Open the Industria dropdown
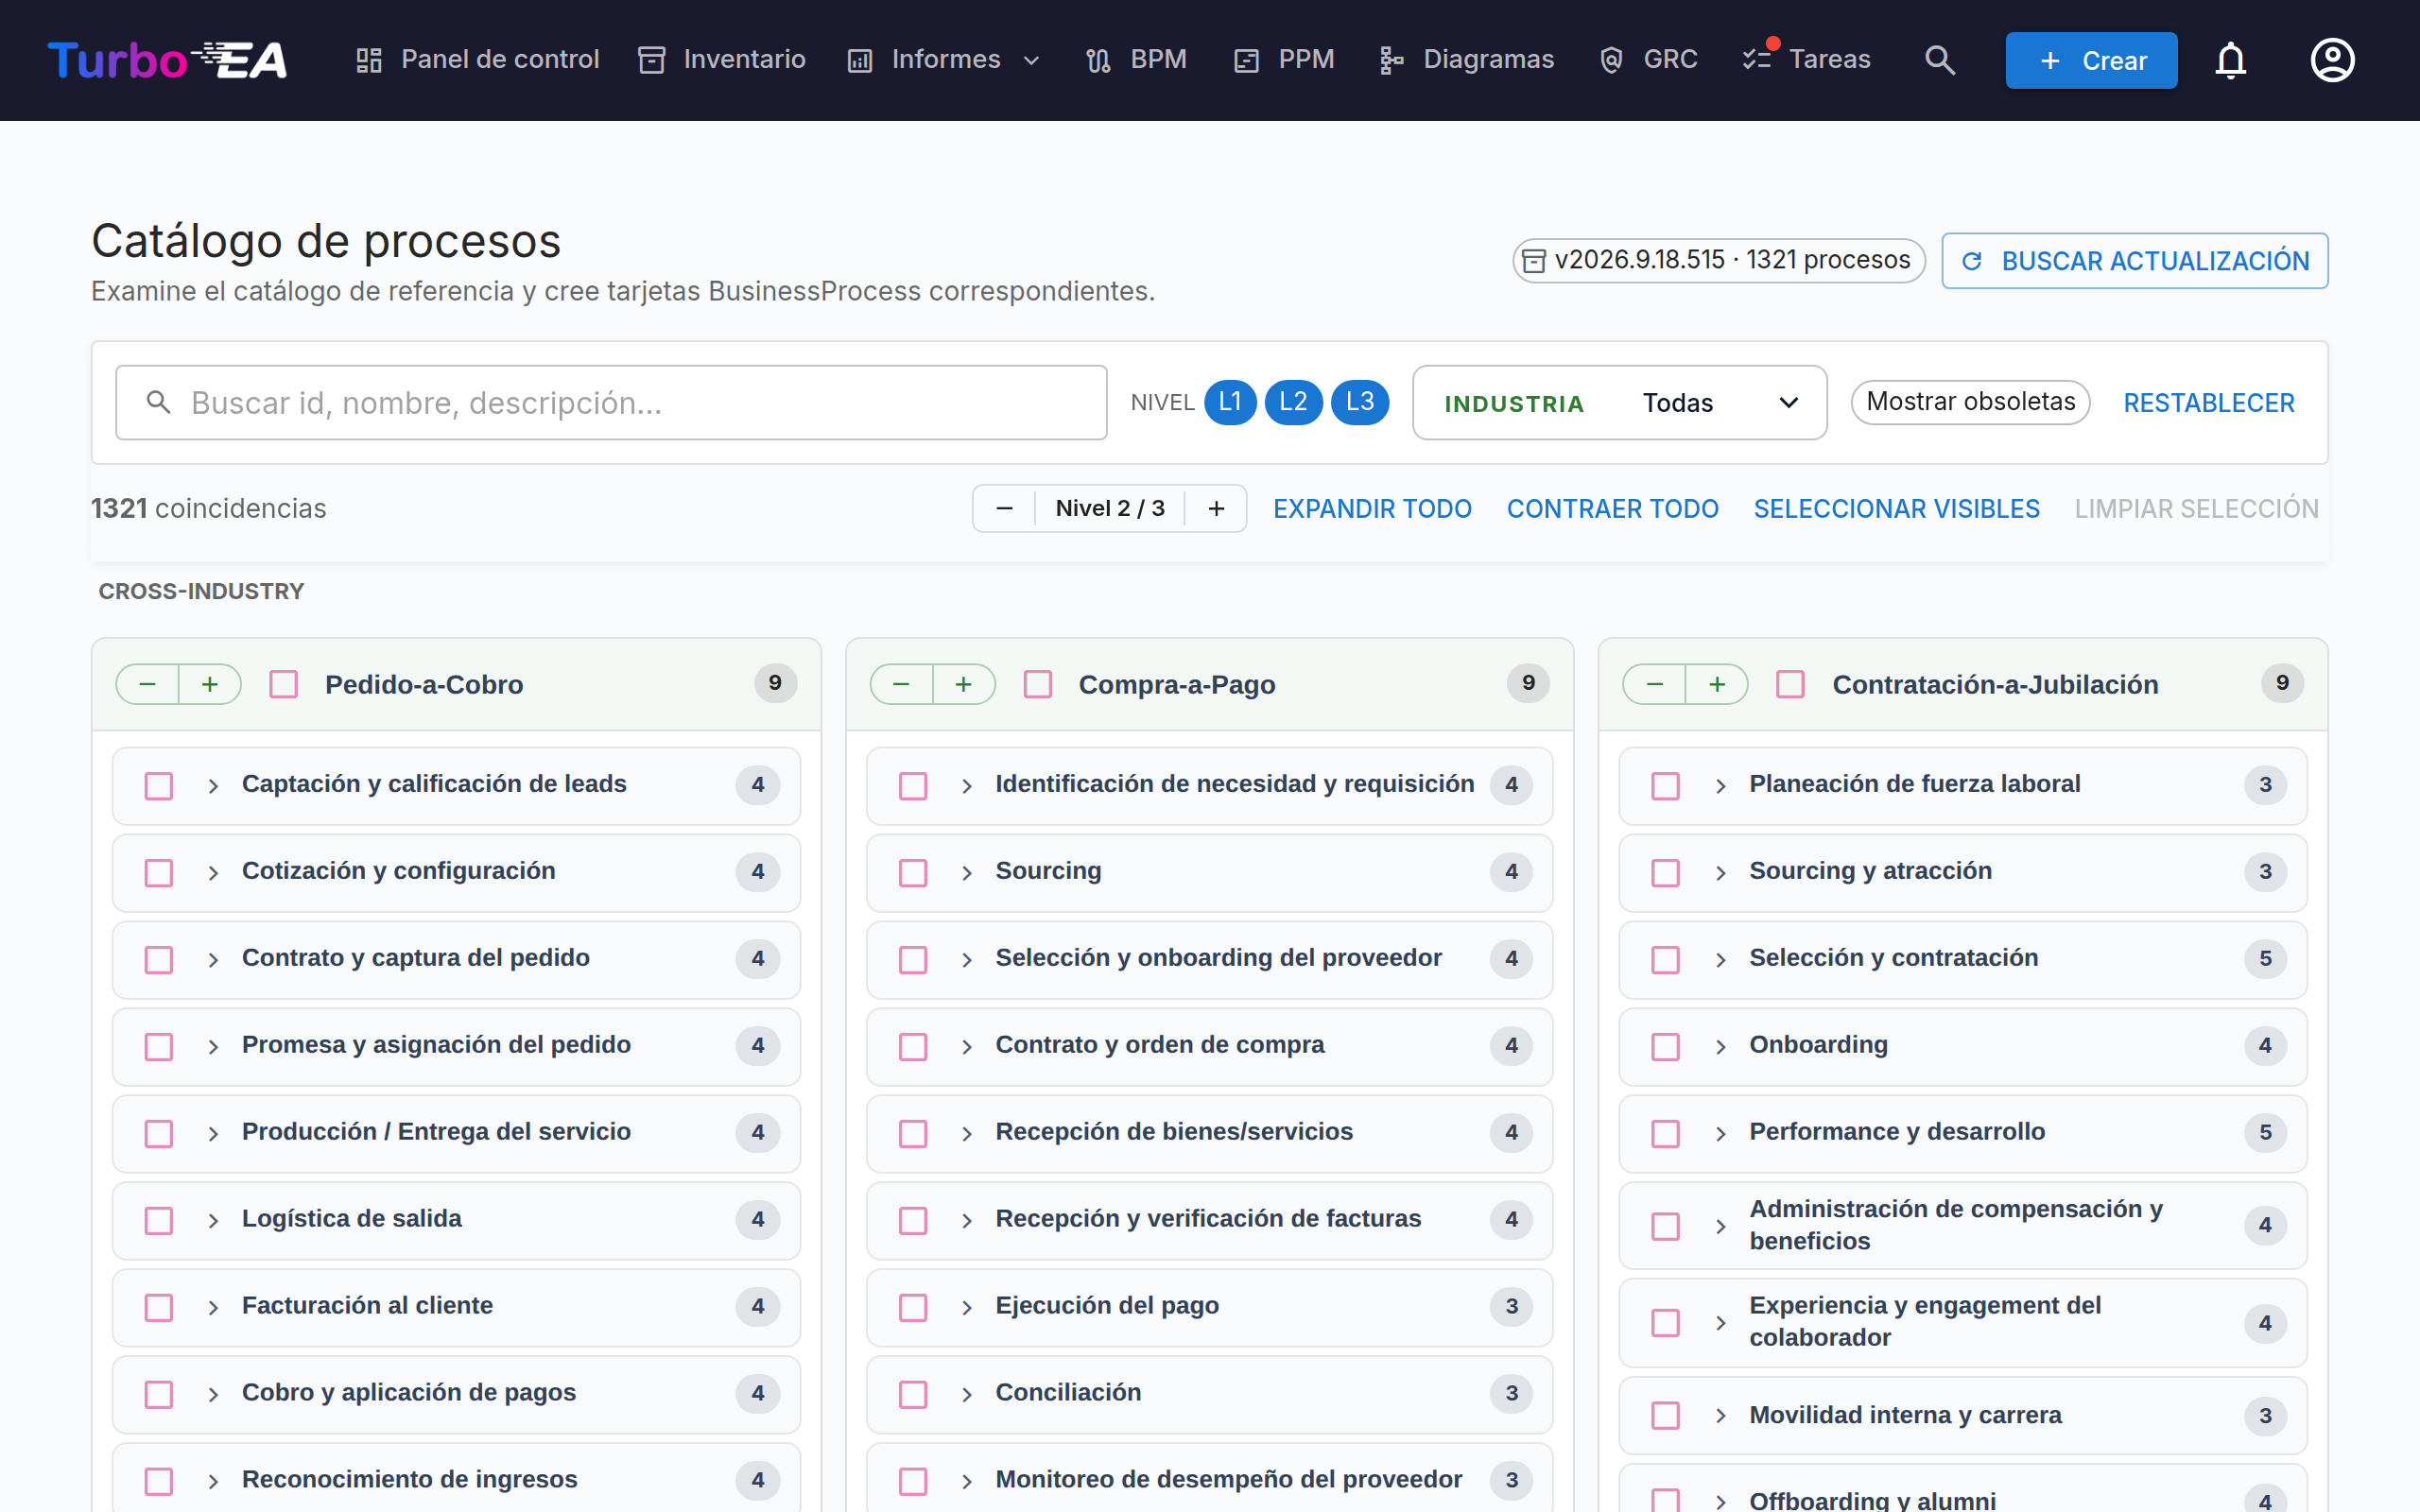This screenshot has height=1512, width=2420. 1619,402
